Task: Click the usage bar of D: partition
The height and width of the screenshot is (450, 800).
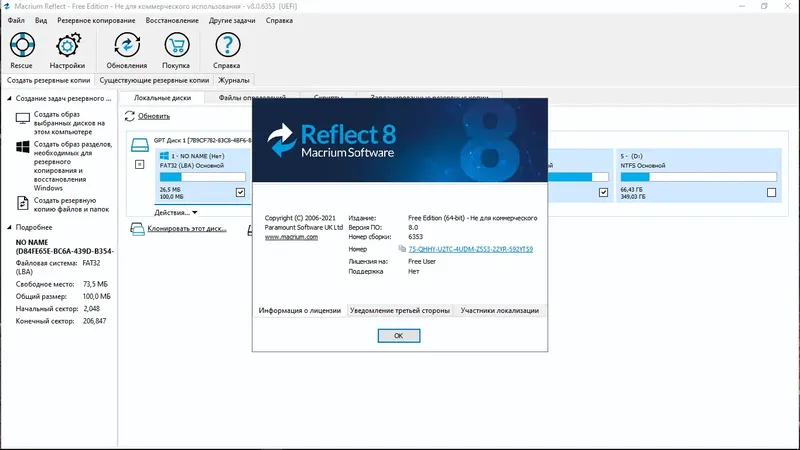Action: [x=698, y=177]
